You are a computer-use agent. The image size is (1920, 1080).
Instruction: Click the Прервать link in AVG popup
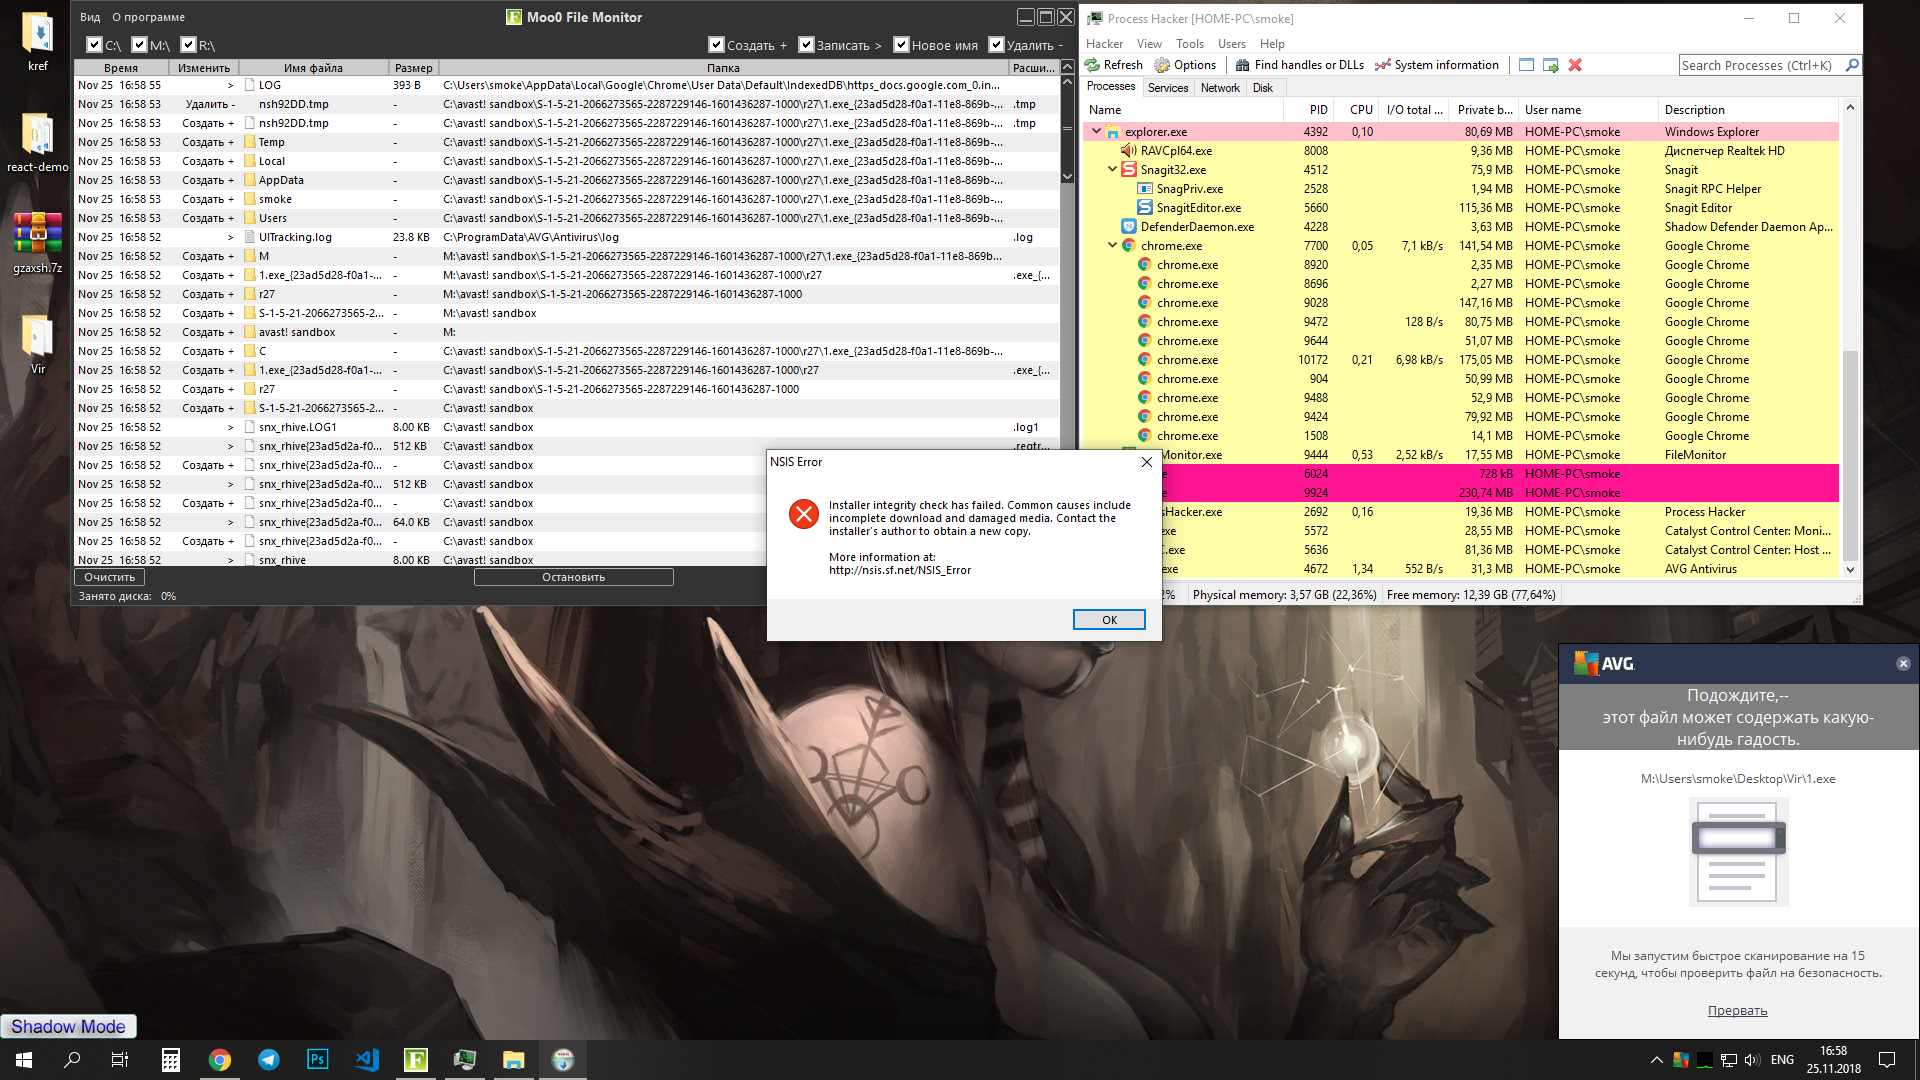click(x=1737, y=1011)
